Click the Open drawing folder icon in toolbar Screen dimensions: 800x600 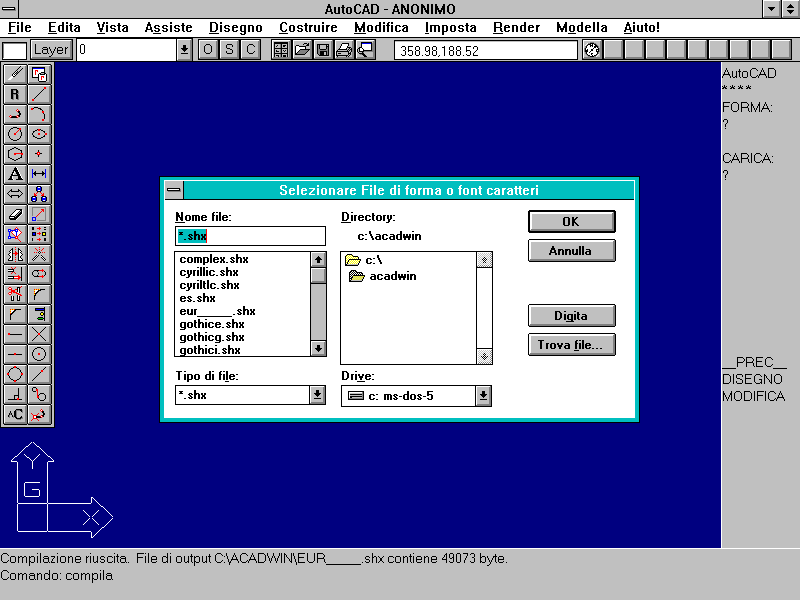[x=302, y=50]
